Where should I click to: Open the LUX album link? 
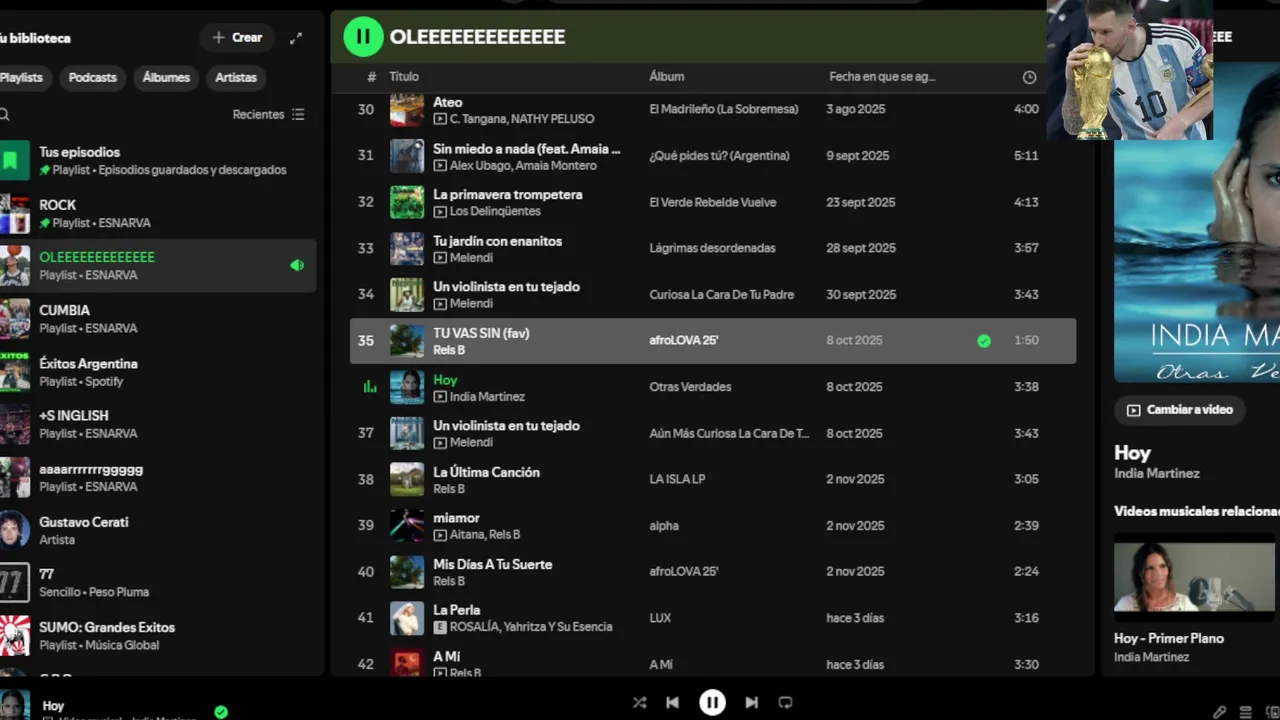pyautogui.click(x=660, y=618)
